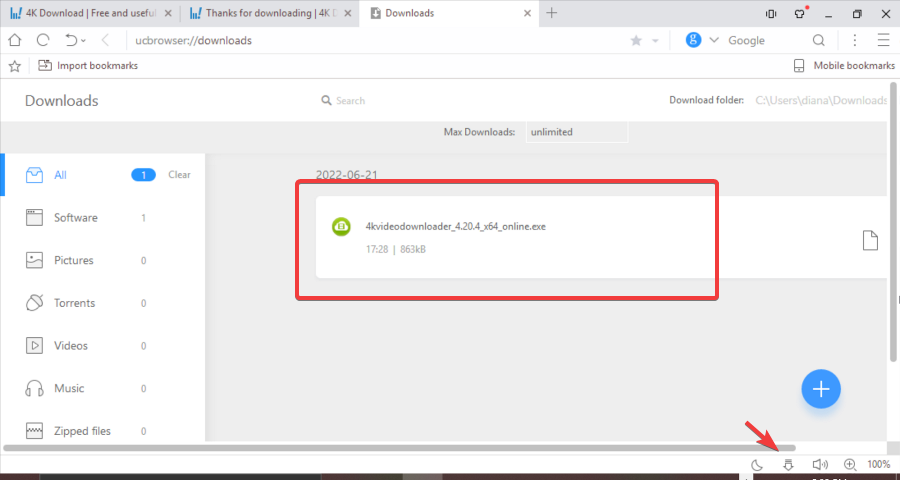The width and height of the screenshot is (900, 480).
Task: Open file location icon for the download
Action: pyautogui.click(x=870, y=241)
